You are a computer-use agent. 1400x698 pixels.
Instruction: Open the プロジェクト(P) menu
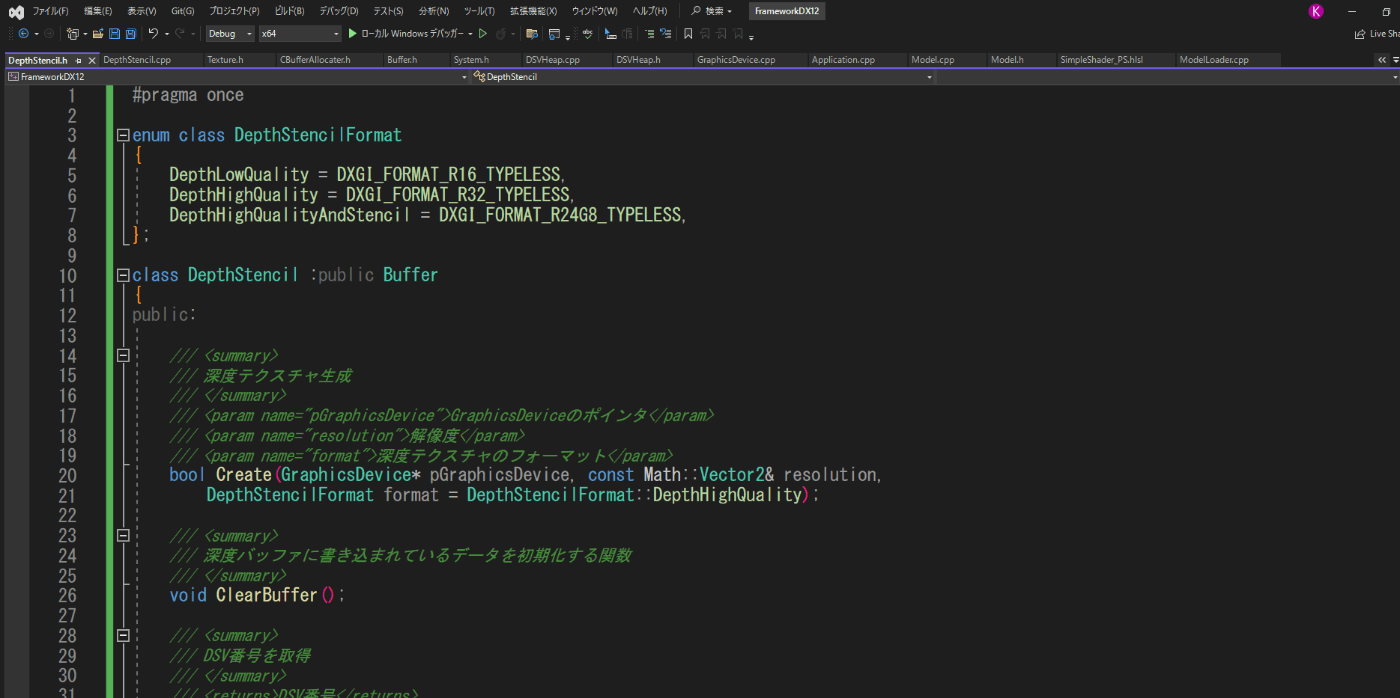point(234,11)
